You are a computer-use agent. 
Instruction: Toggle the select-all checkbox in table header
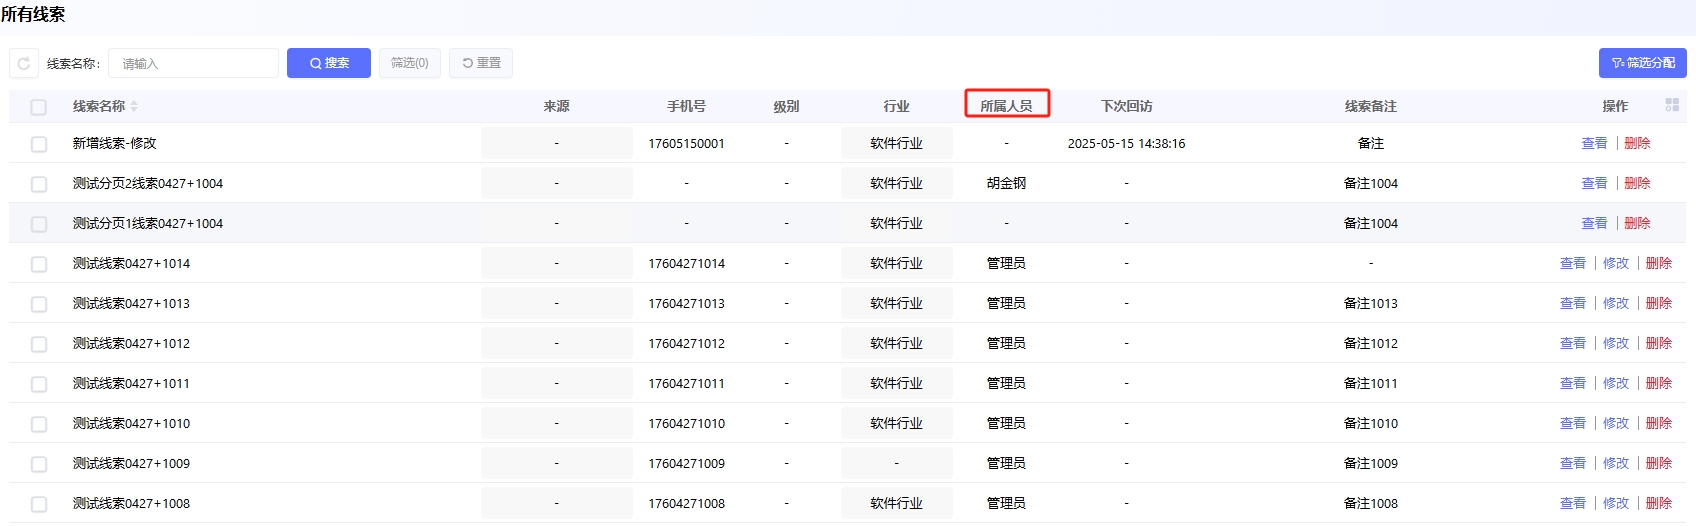[x=39, y=107]
